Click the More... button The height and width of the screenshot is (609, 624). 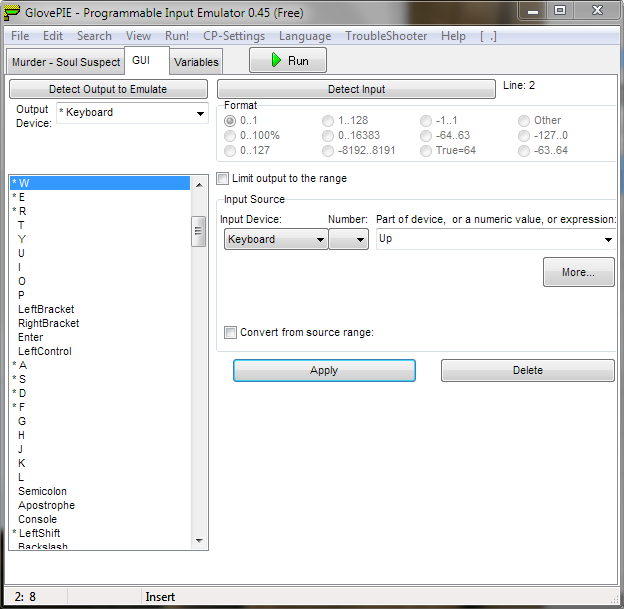pyautogui.click(x=579, y=272)
